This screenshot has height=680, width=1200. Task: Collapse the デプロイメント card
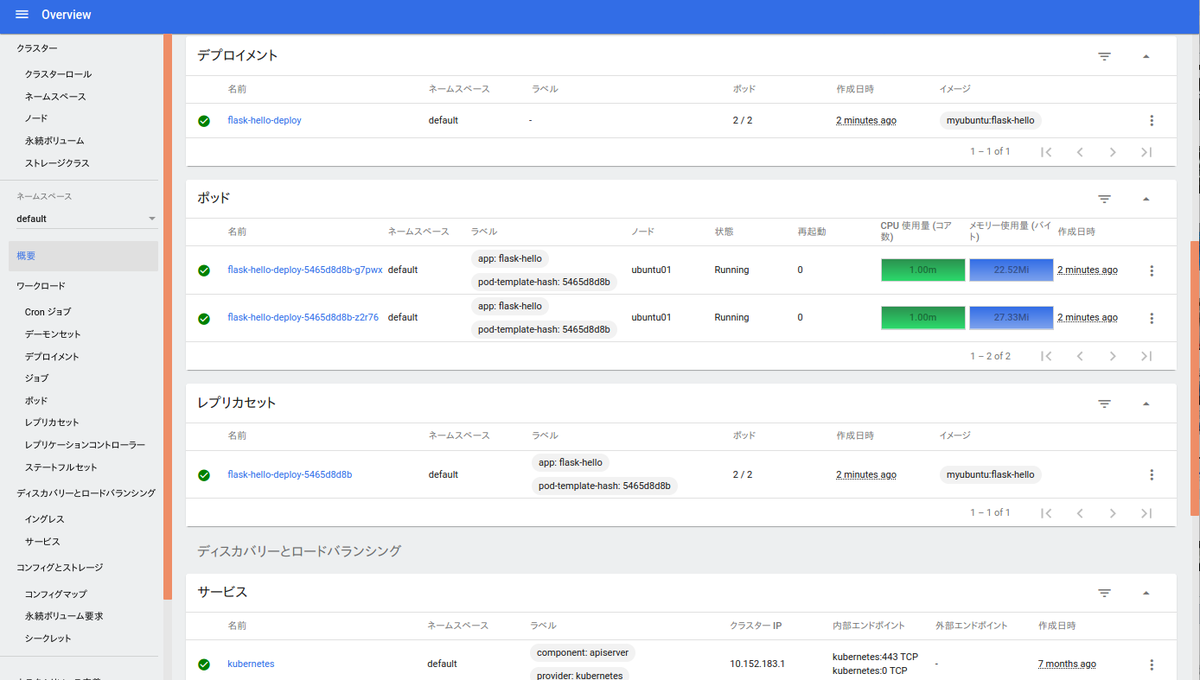[x=1146, y=56]
